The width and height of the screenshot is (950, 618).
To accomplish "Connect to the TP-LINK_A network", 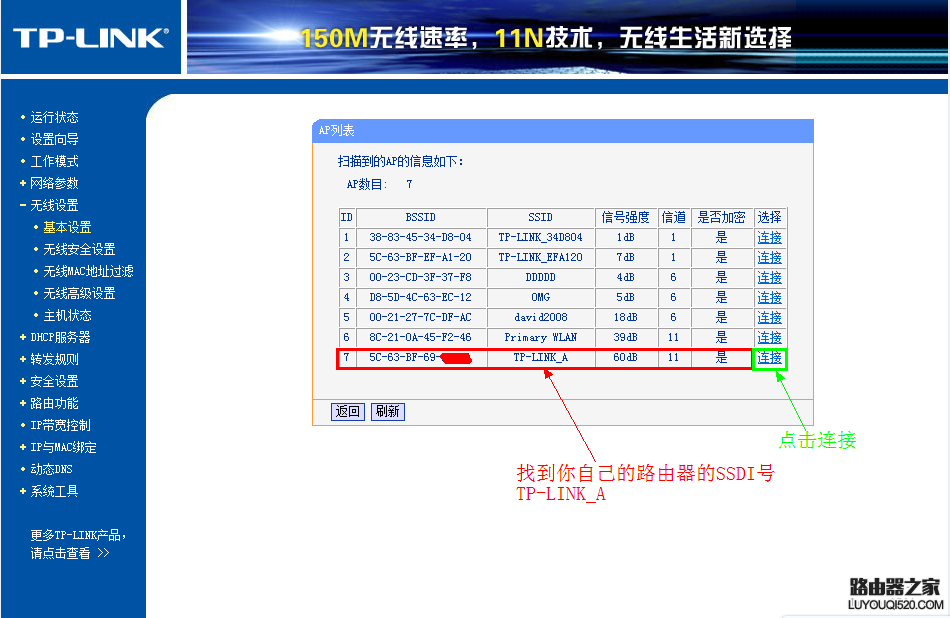I will pos(769,357).
